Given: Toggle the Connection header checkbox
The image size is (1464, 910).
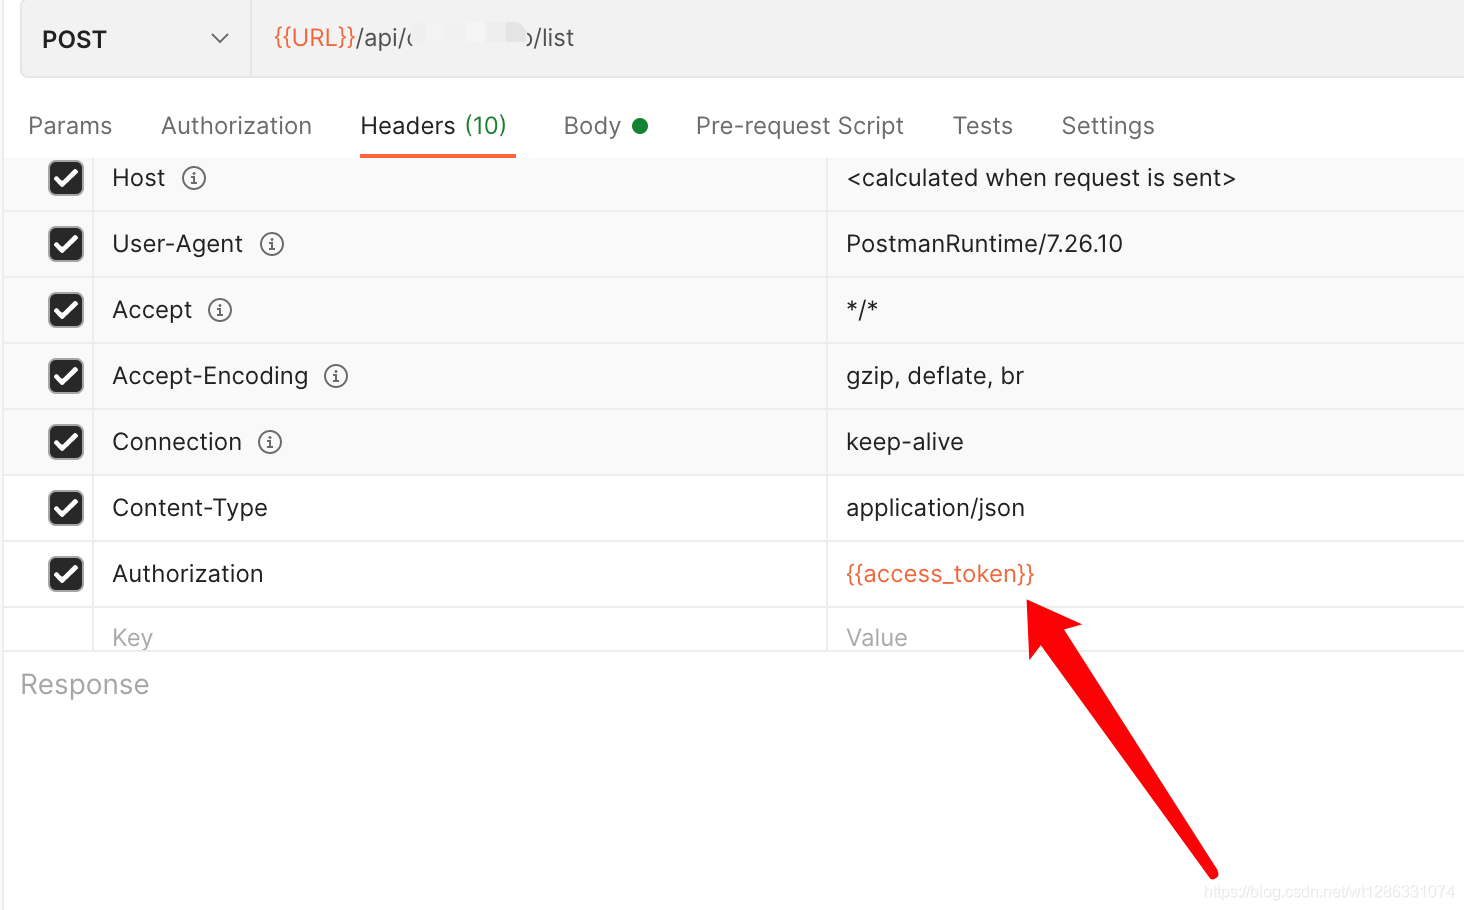Looking at the screenshot, I should tap(66, 442).
